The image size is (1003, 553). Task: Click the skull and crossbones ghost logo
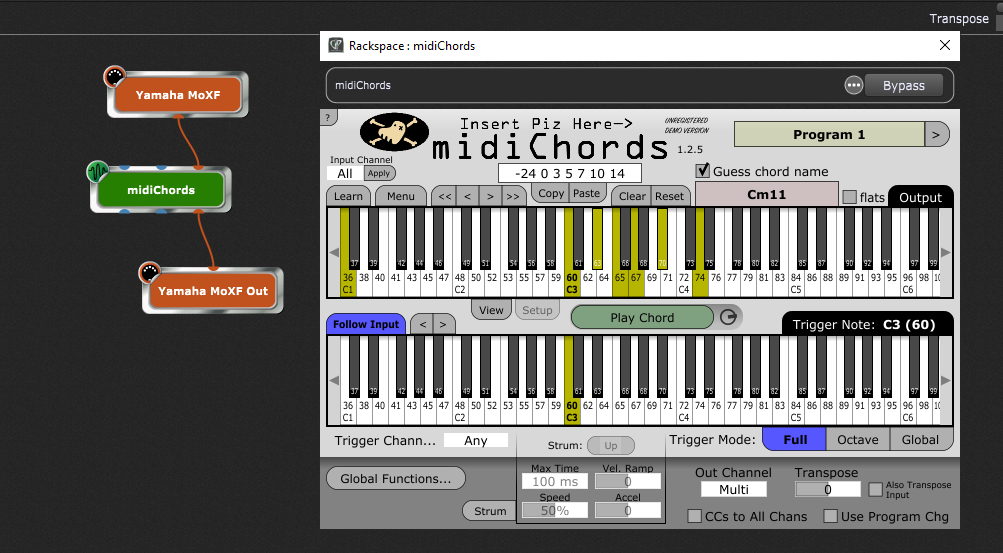click(394, 132)
